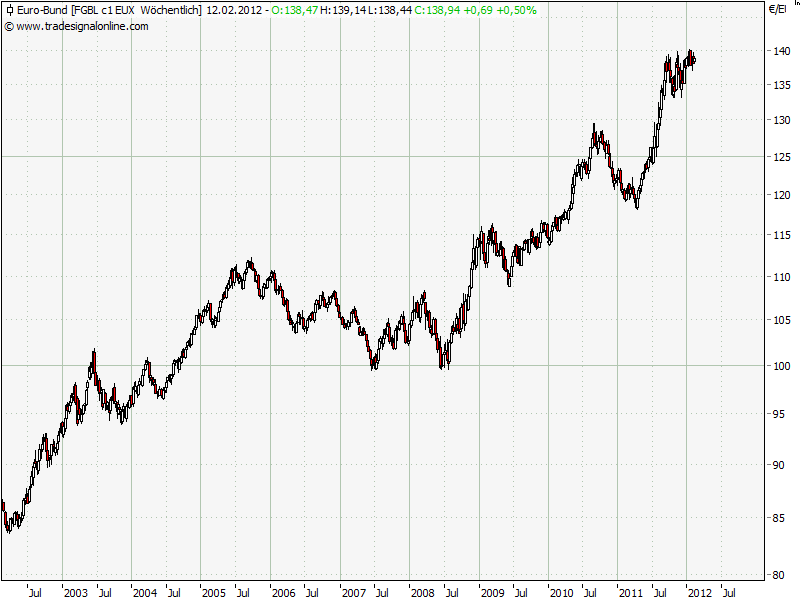This screenshot has height=600, width=800.
Task: Click the price axis label 135
Action: pyautogui.click(x=782, y=85)
